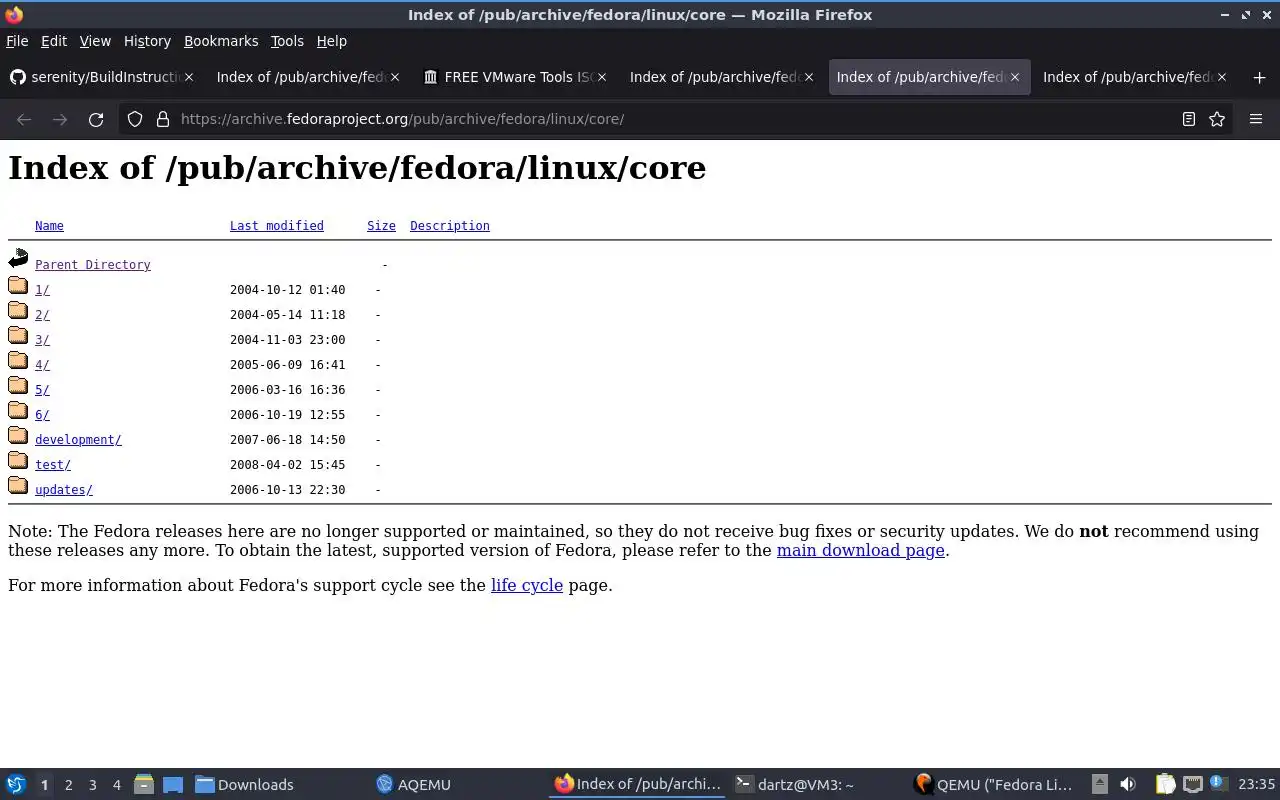Click the folder icon next to 5/
The height and width of the screenshot is (800, 1280).
point(18,385)
